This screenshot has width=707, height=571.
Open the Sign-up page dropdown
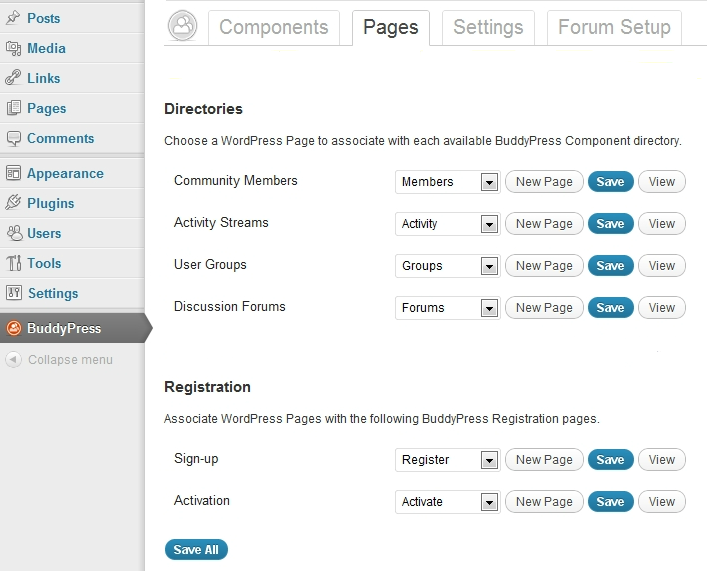[x=489, y=460]
